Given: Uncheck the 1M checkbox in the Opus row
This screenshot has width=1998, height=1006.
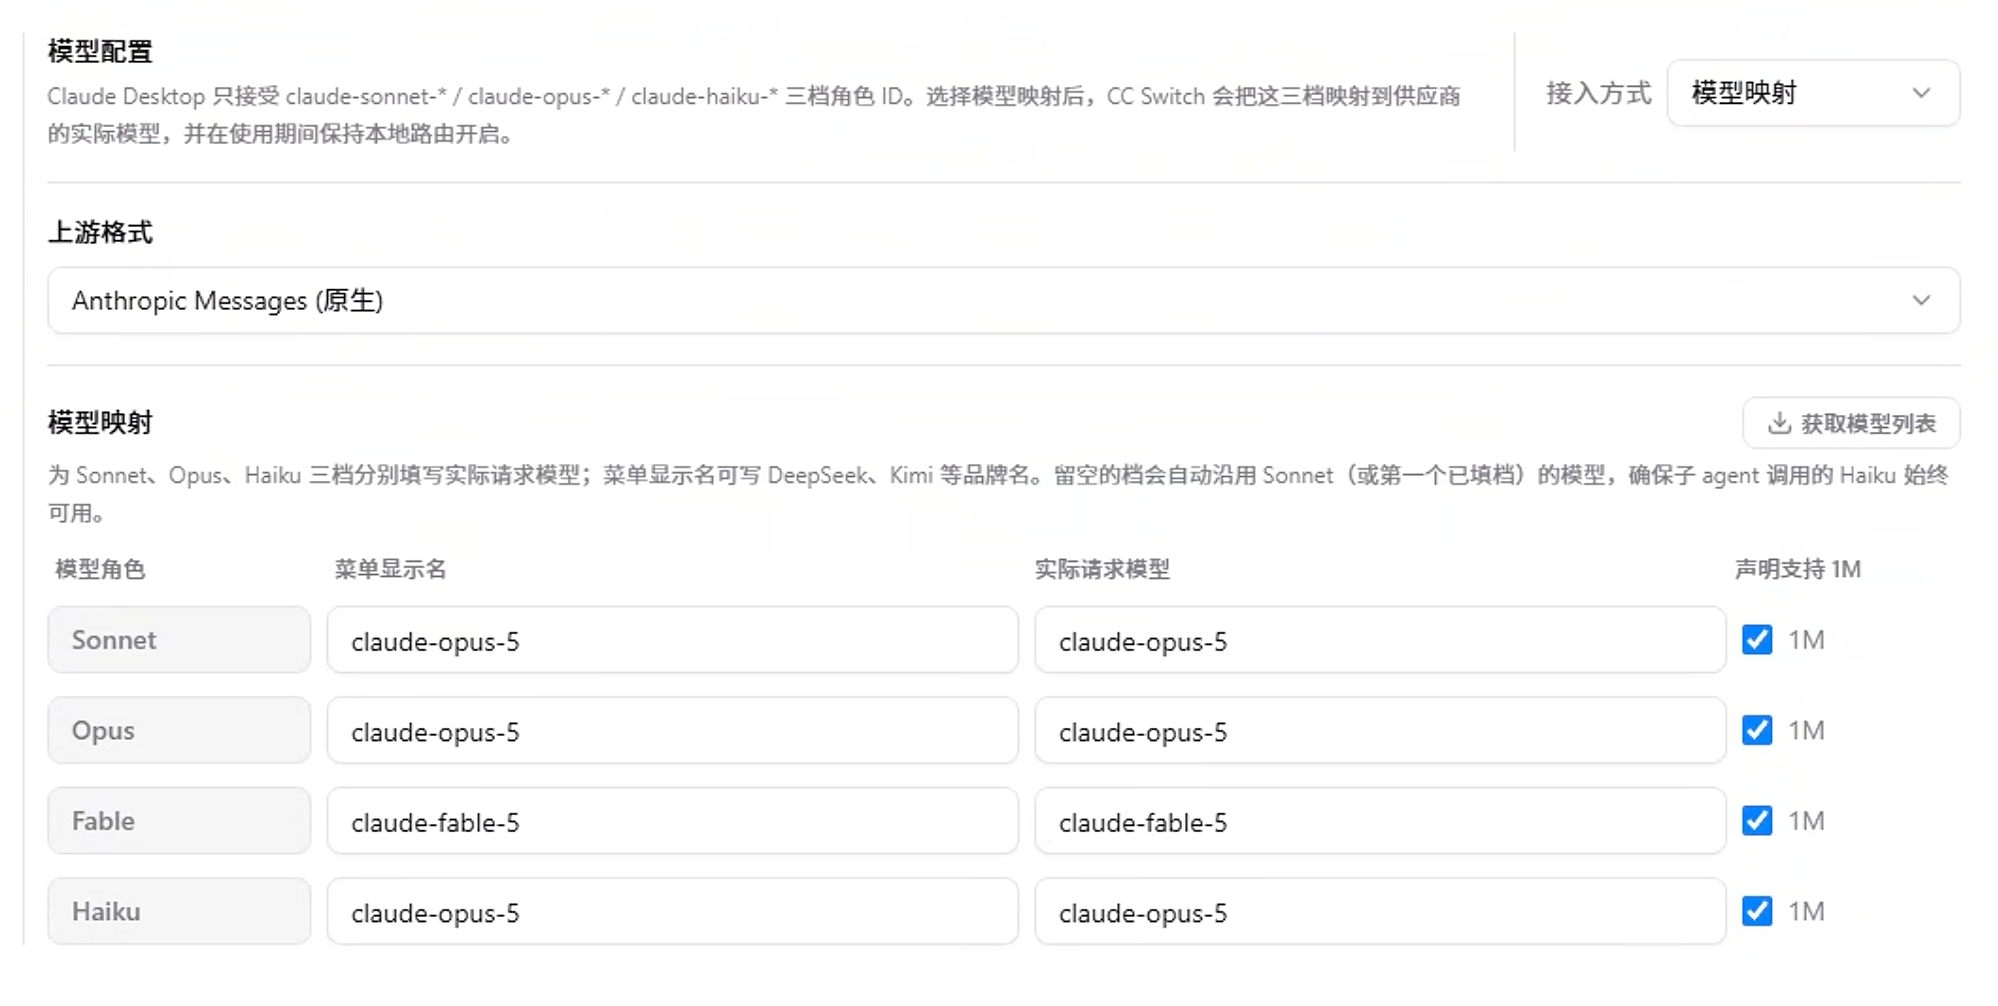Looking at the screenshot, I should point(1757,730).
